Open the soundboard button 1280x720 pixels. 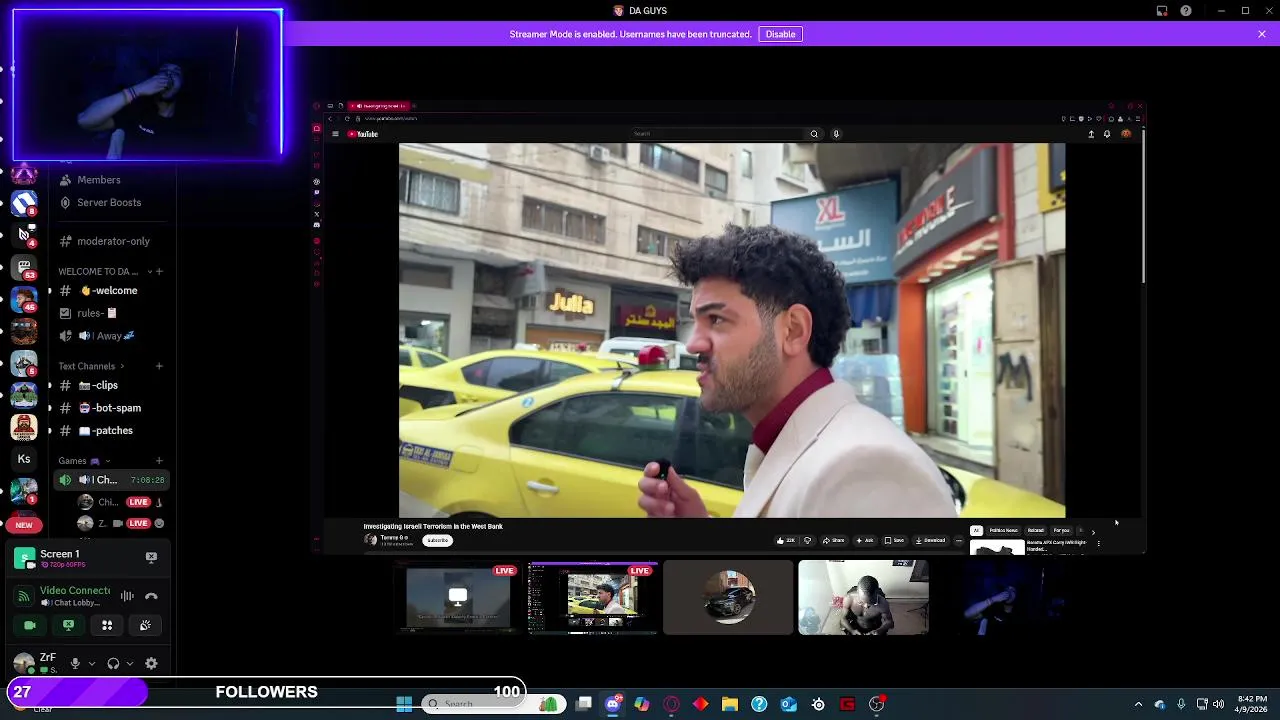pyautogui.click(x=145, y=625)
